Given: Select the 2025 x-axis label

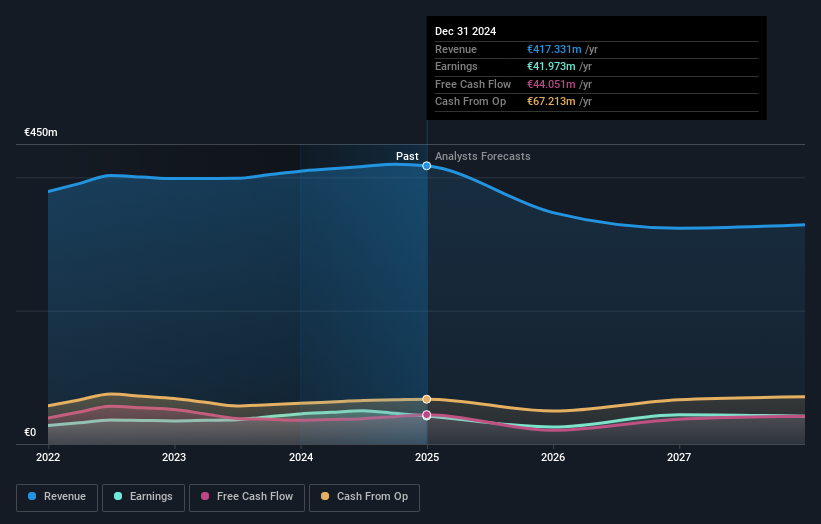Looking at the screenshot, I should click(x=427, y=458).
